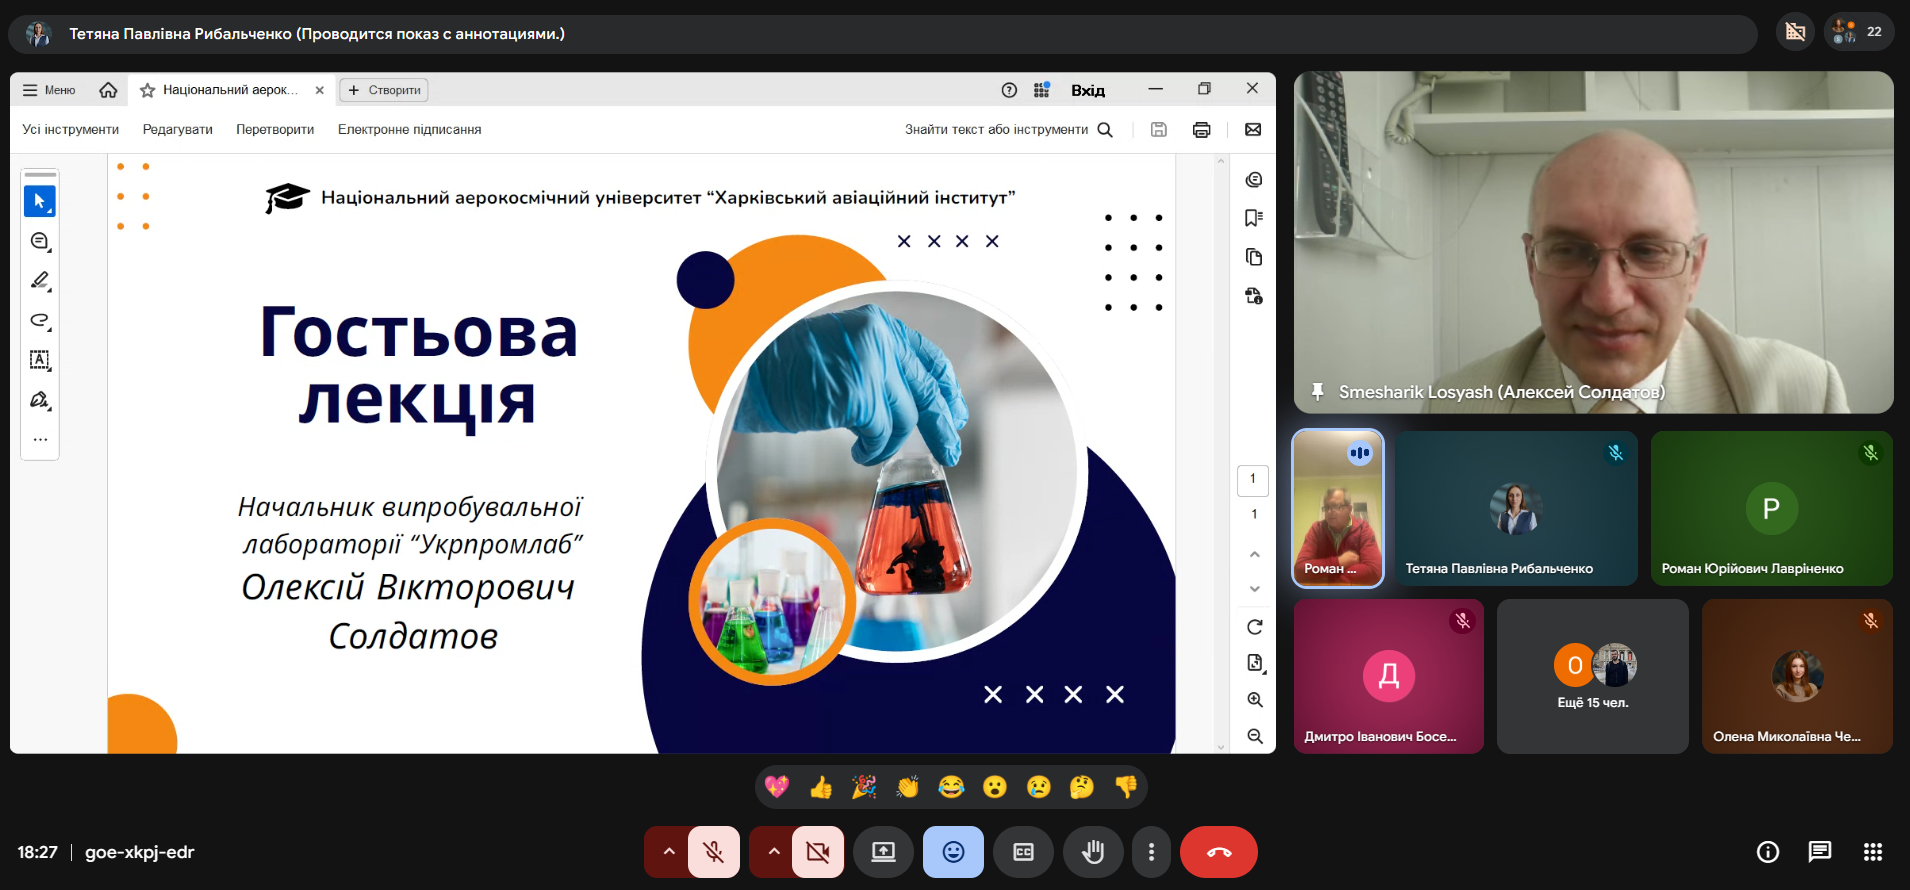
Task: Open the Усі інструменти menu
Action: point(70,130)
